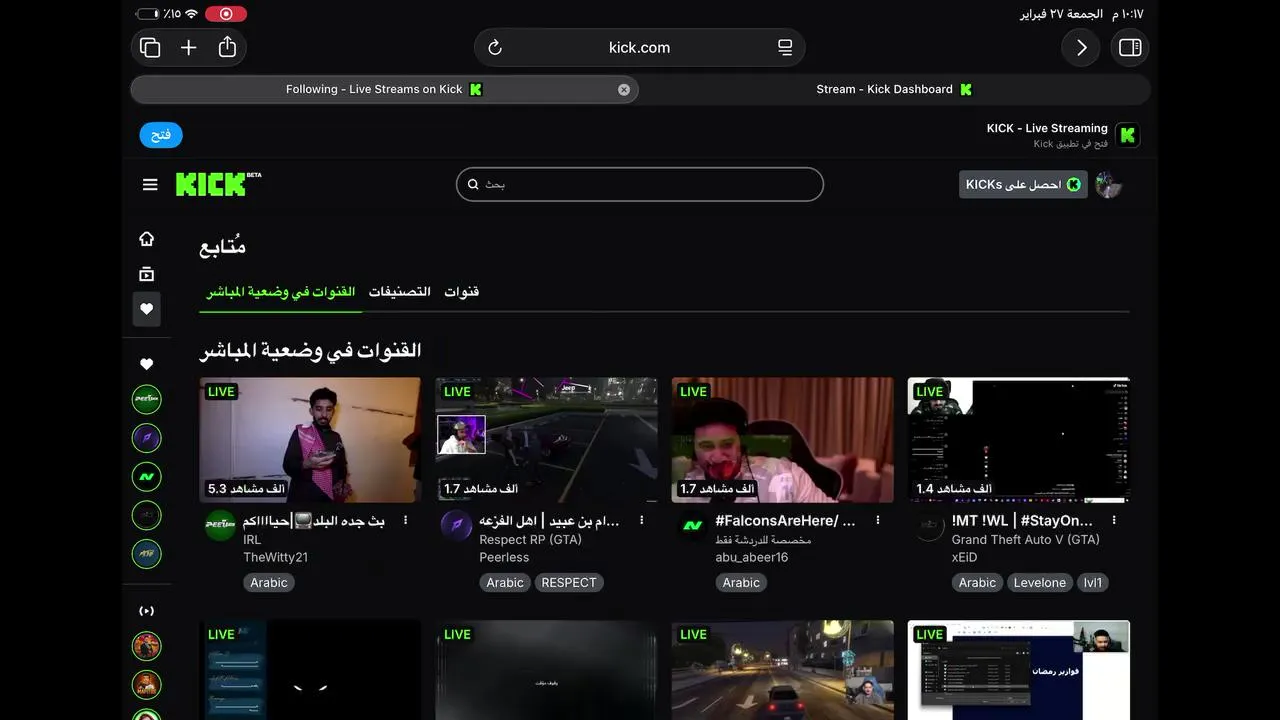Open the page reader menu icon
Viewport: 1280px width, 720px height.
[x=785, y=47]
